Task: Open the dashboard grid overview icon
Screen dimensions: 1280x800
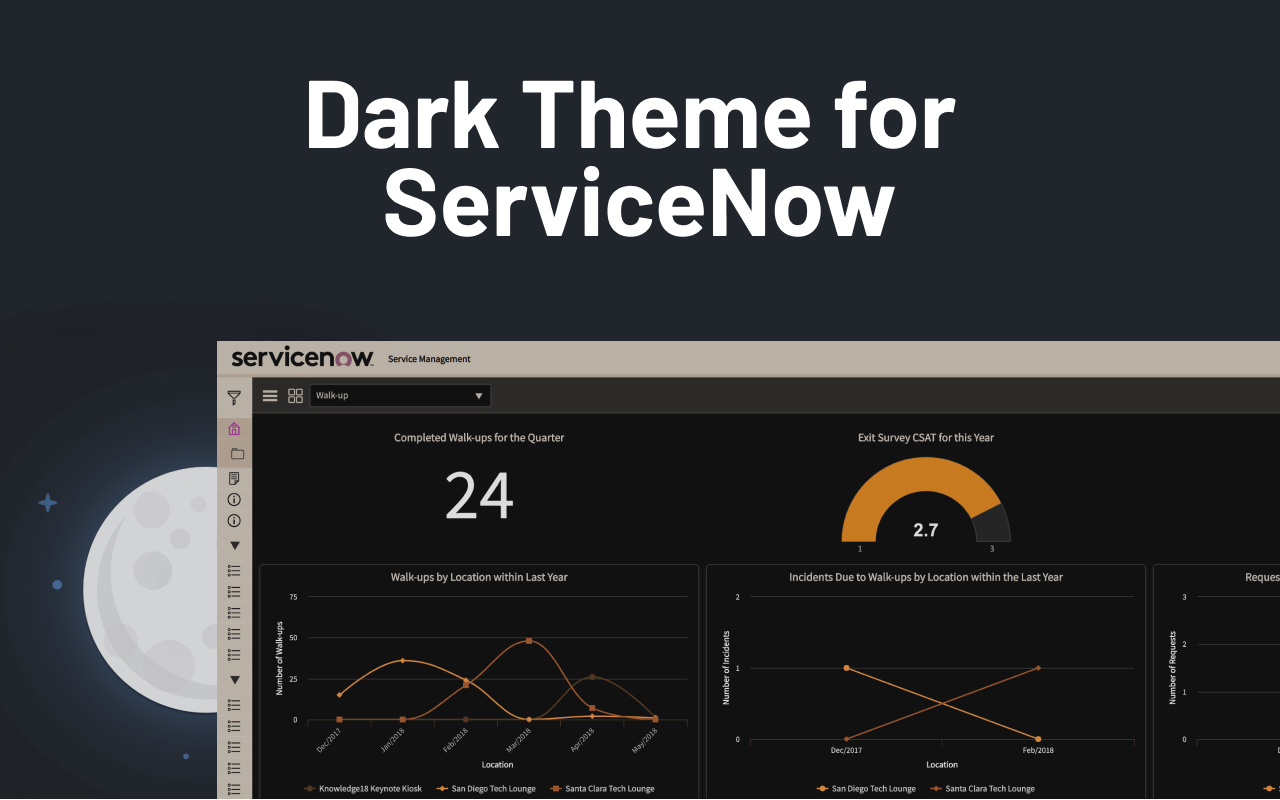Action: [x=295, y=396]
